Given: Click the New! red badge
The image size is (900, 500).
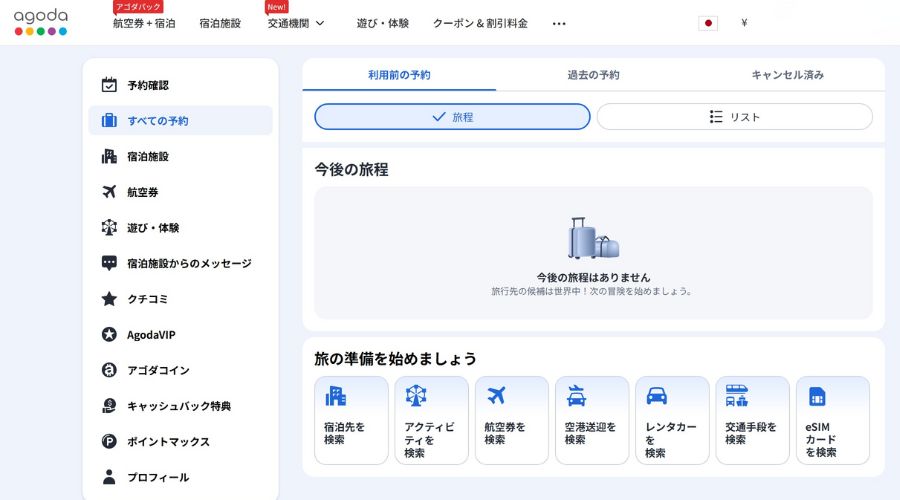Looking at the screenshot, I should click(277, 7).
